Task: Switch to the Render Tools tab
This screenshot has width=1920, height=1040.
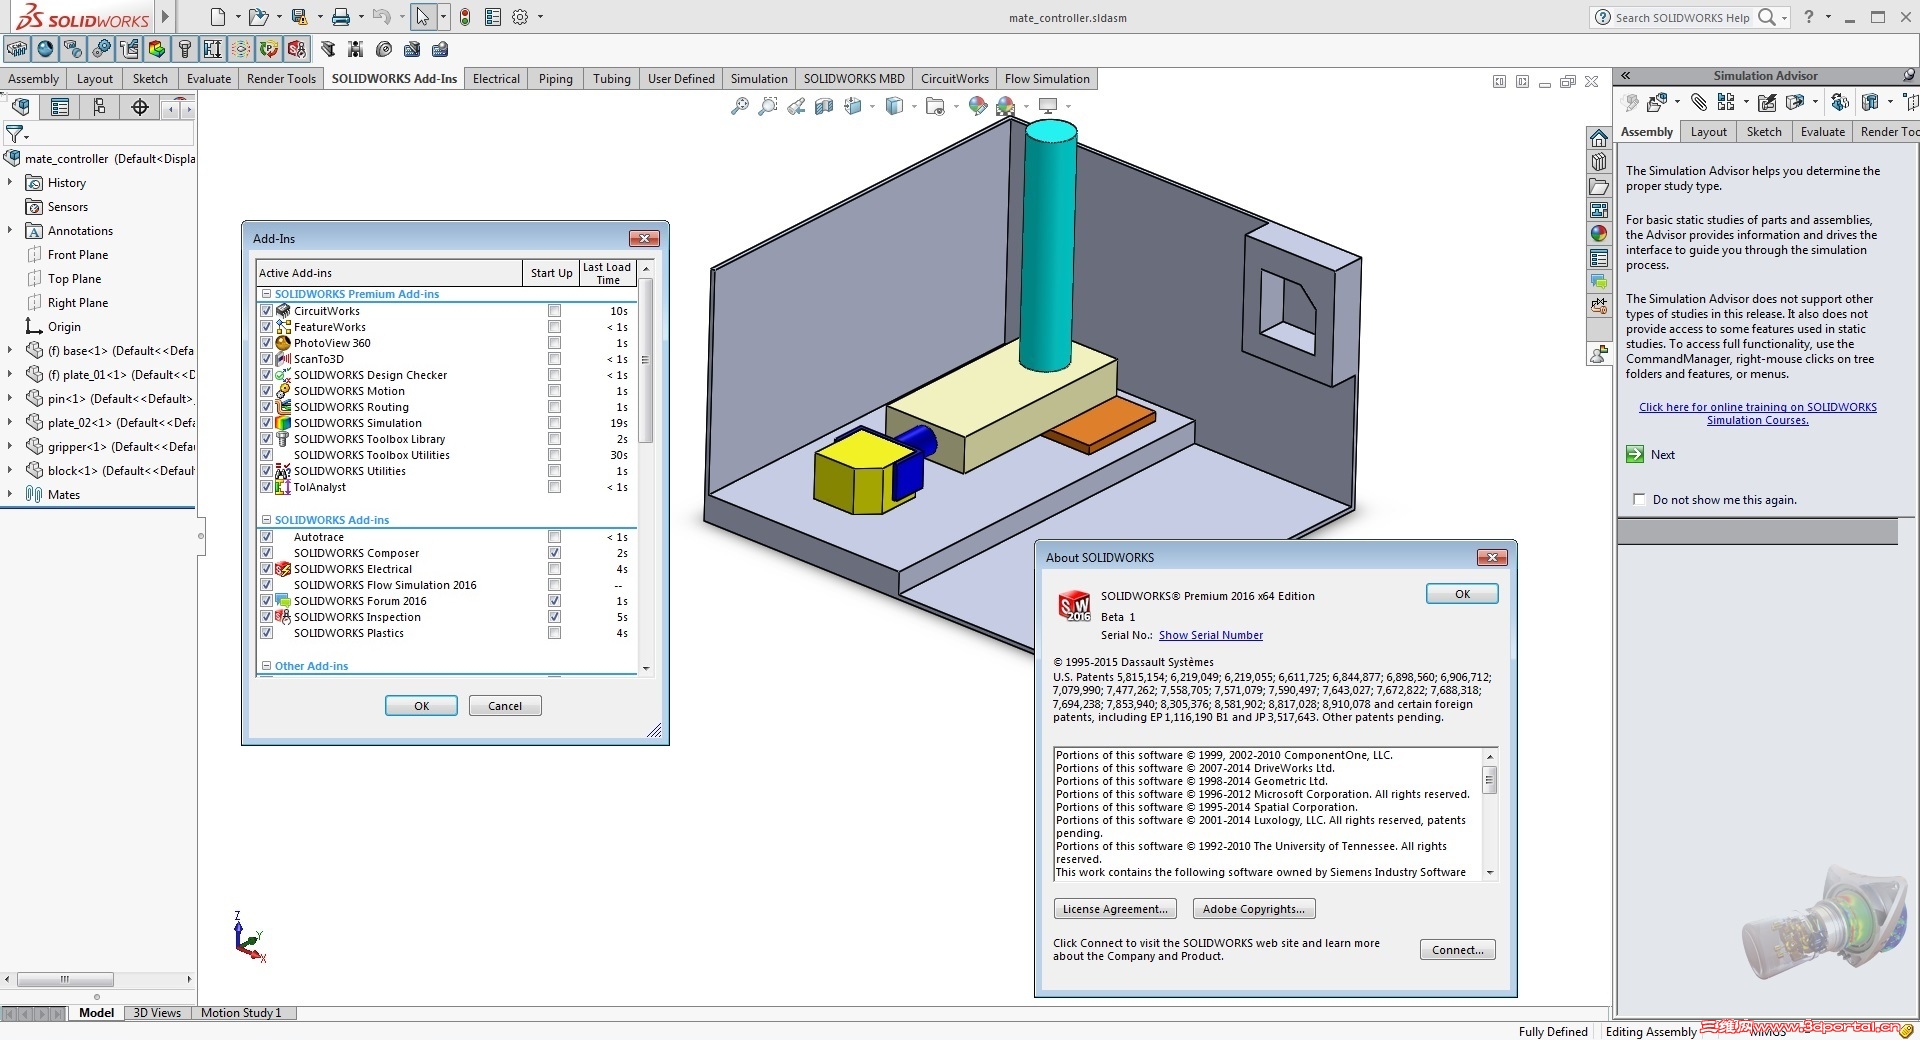Action: [281, 79]
